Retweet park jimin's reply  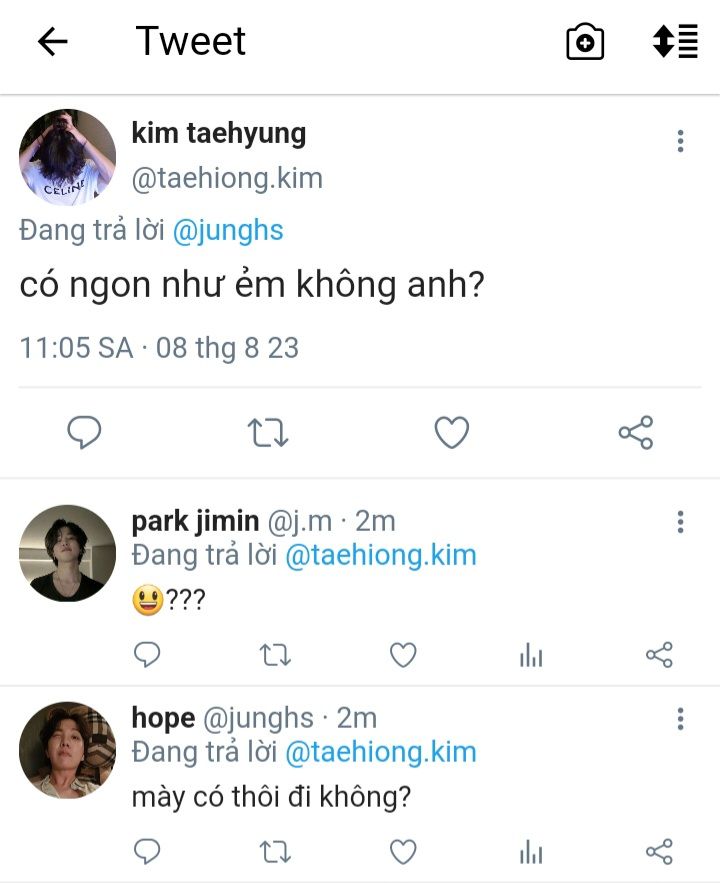274,655
